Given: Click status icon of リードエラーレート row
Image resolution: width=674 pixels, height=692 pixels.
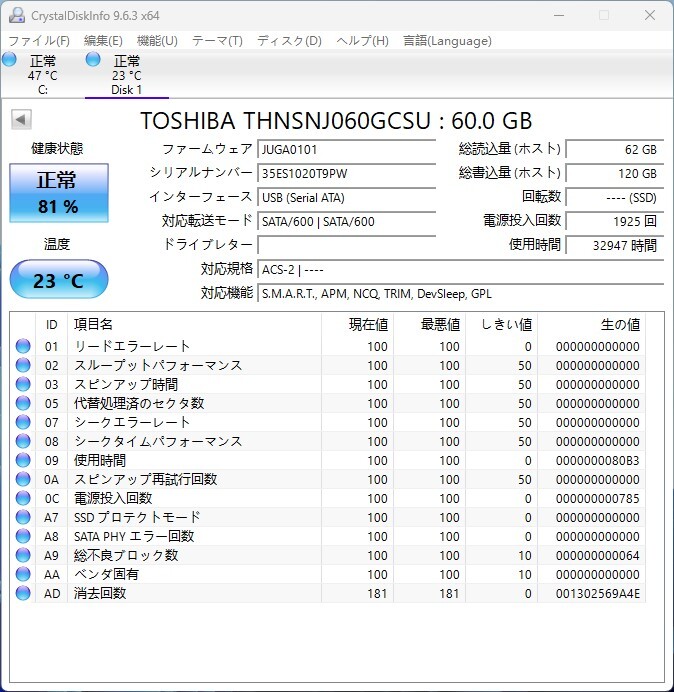Looking at the screenshot, I should (23, 347).
